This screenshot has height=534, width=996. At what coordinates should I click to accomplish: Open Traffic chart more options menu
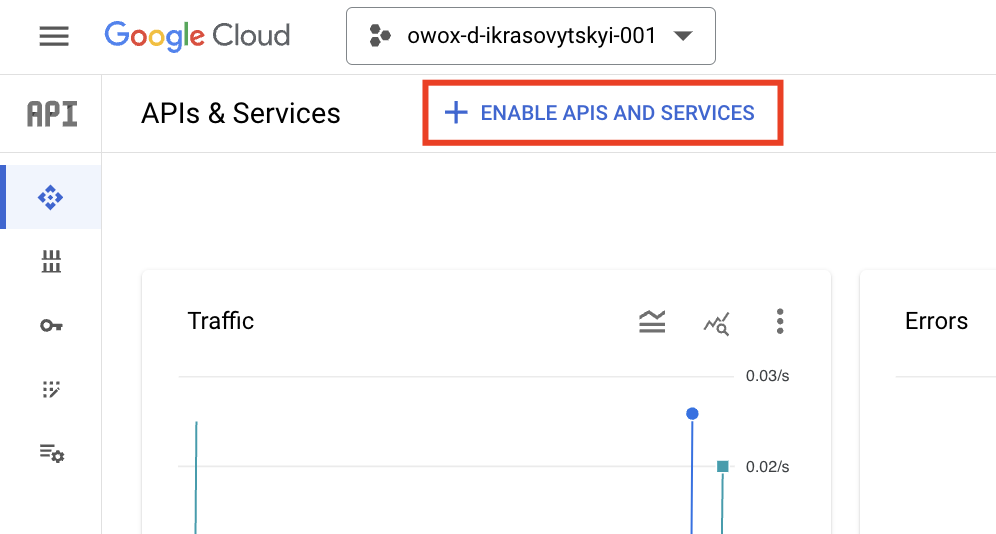click(x=780, y=321)
